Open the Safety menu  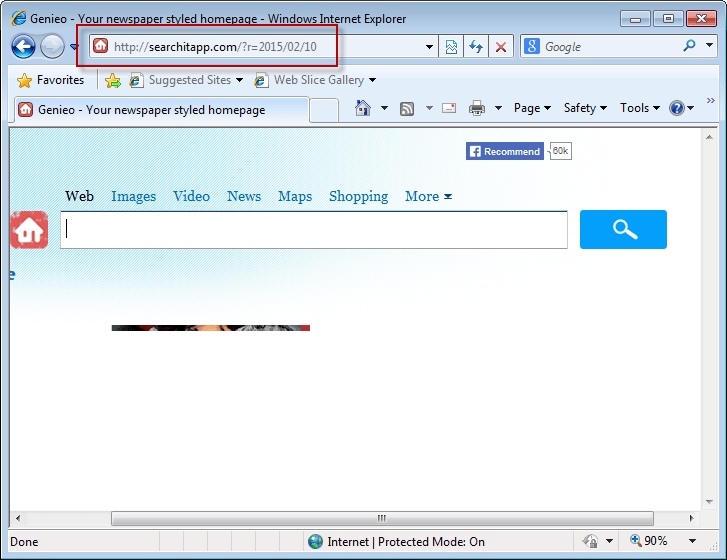coord(585,108)
